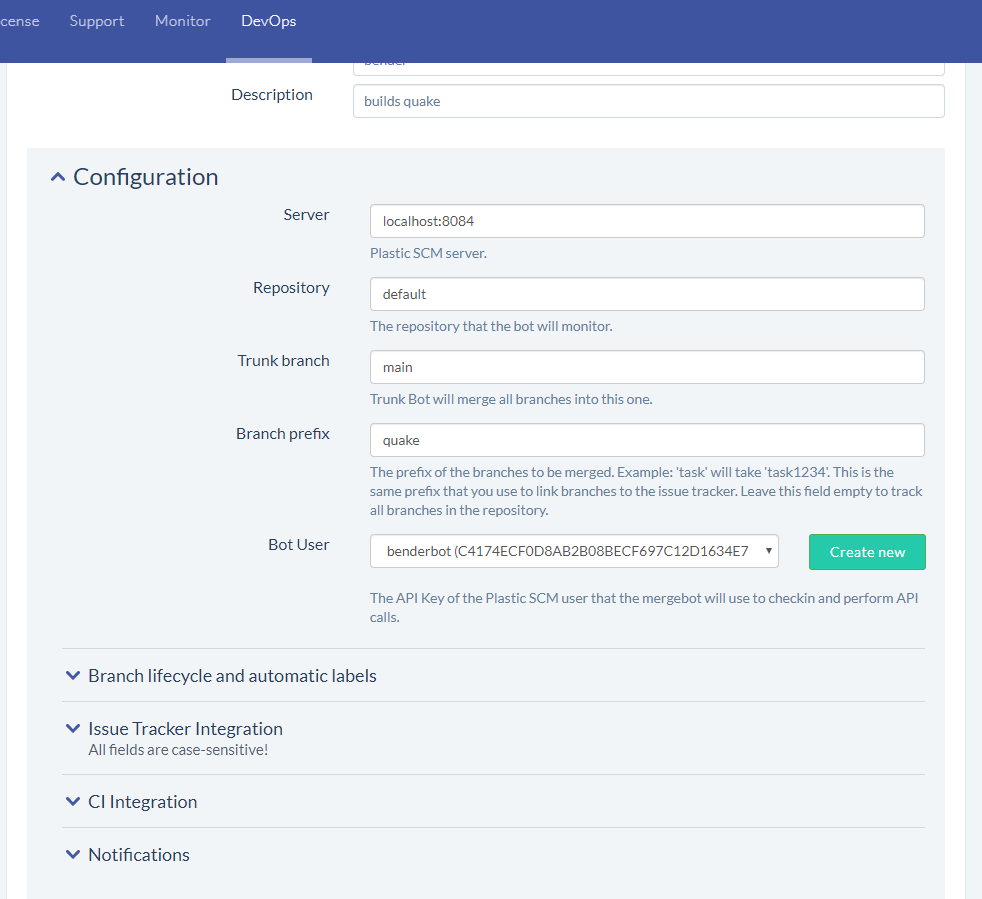Click the Trunk branch field showing "main"
Image resolution: width=982 pixels, height=899 pixels.
[x=647, y=367]
